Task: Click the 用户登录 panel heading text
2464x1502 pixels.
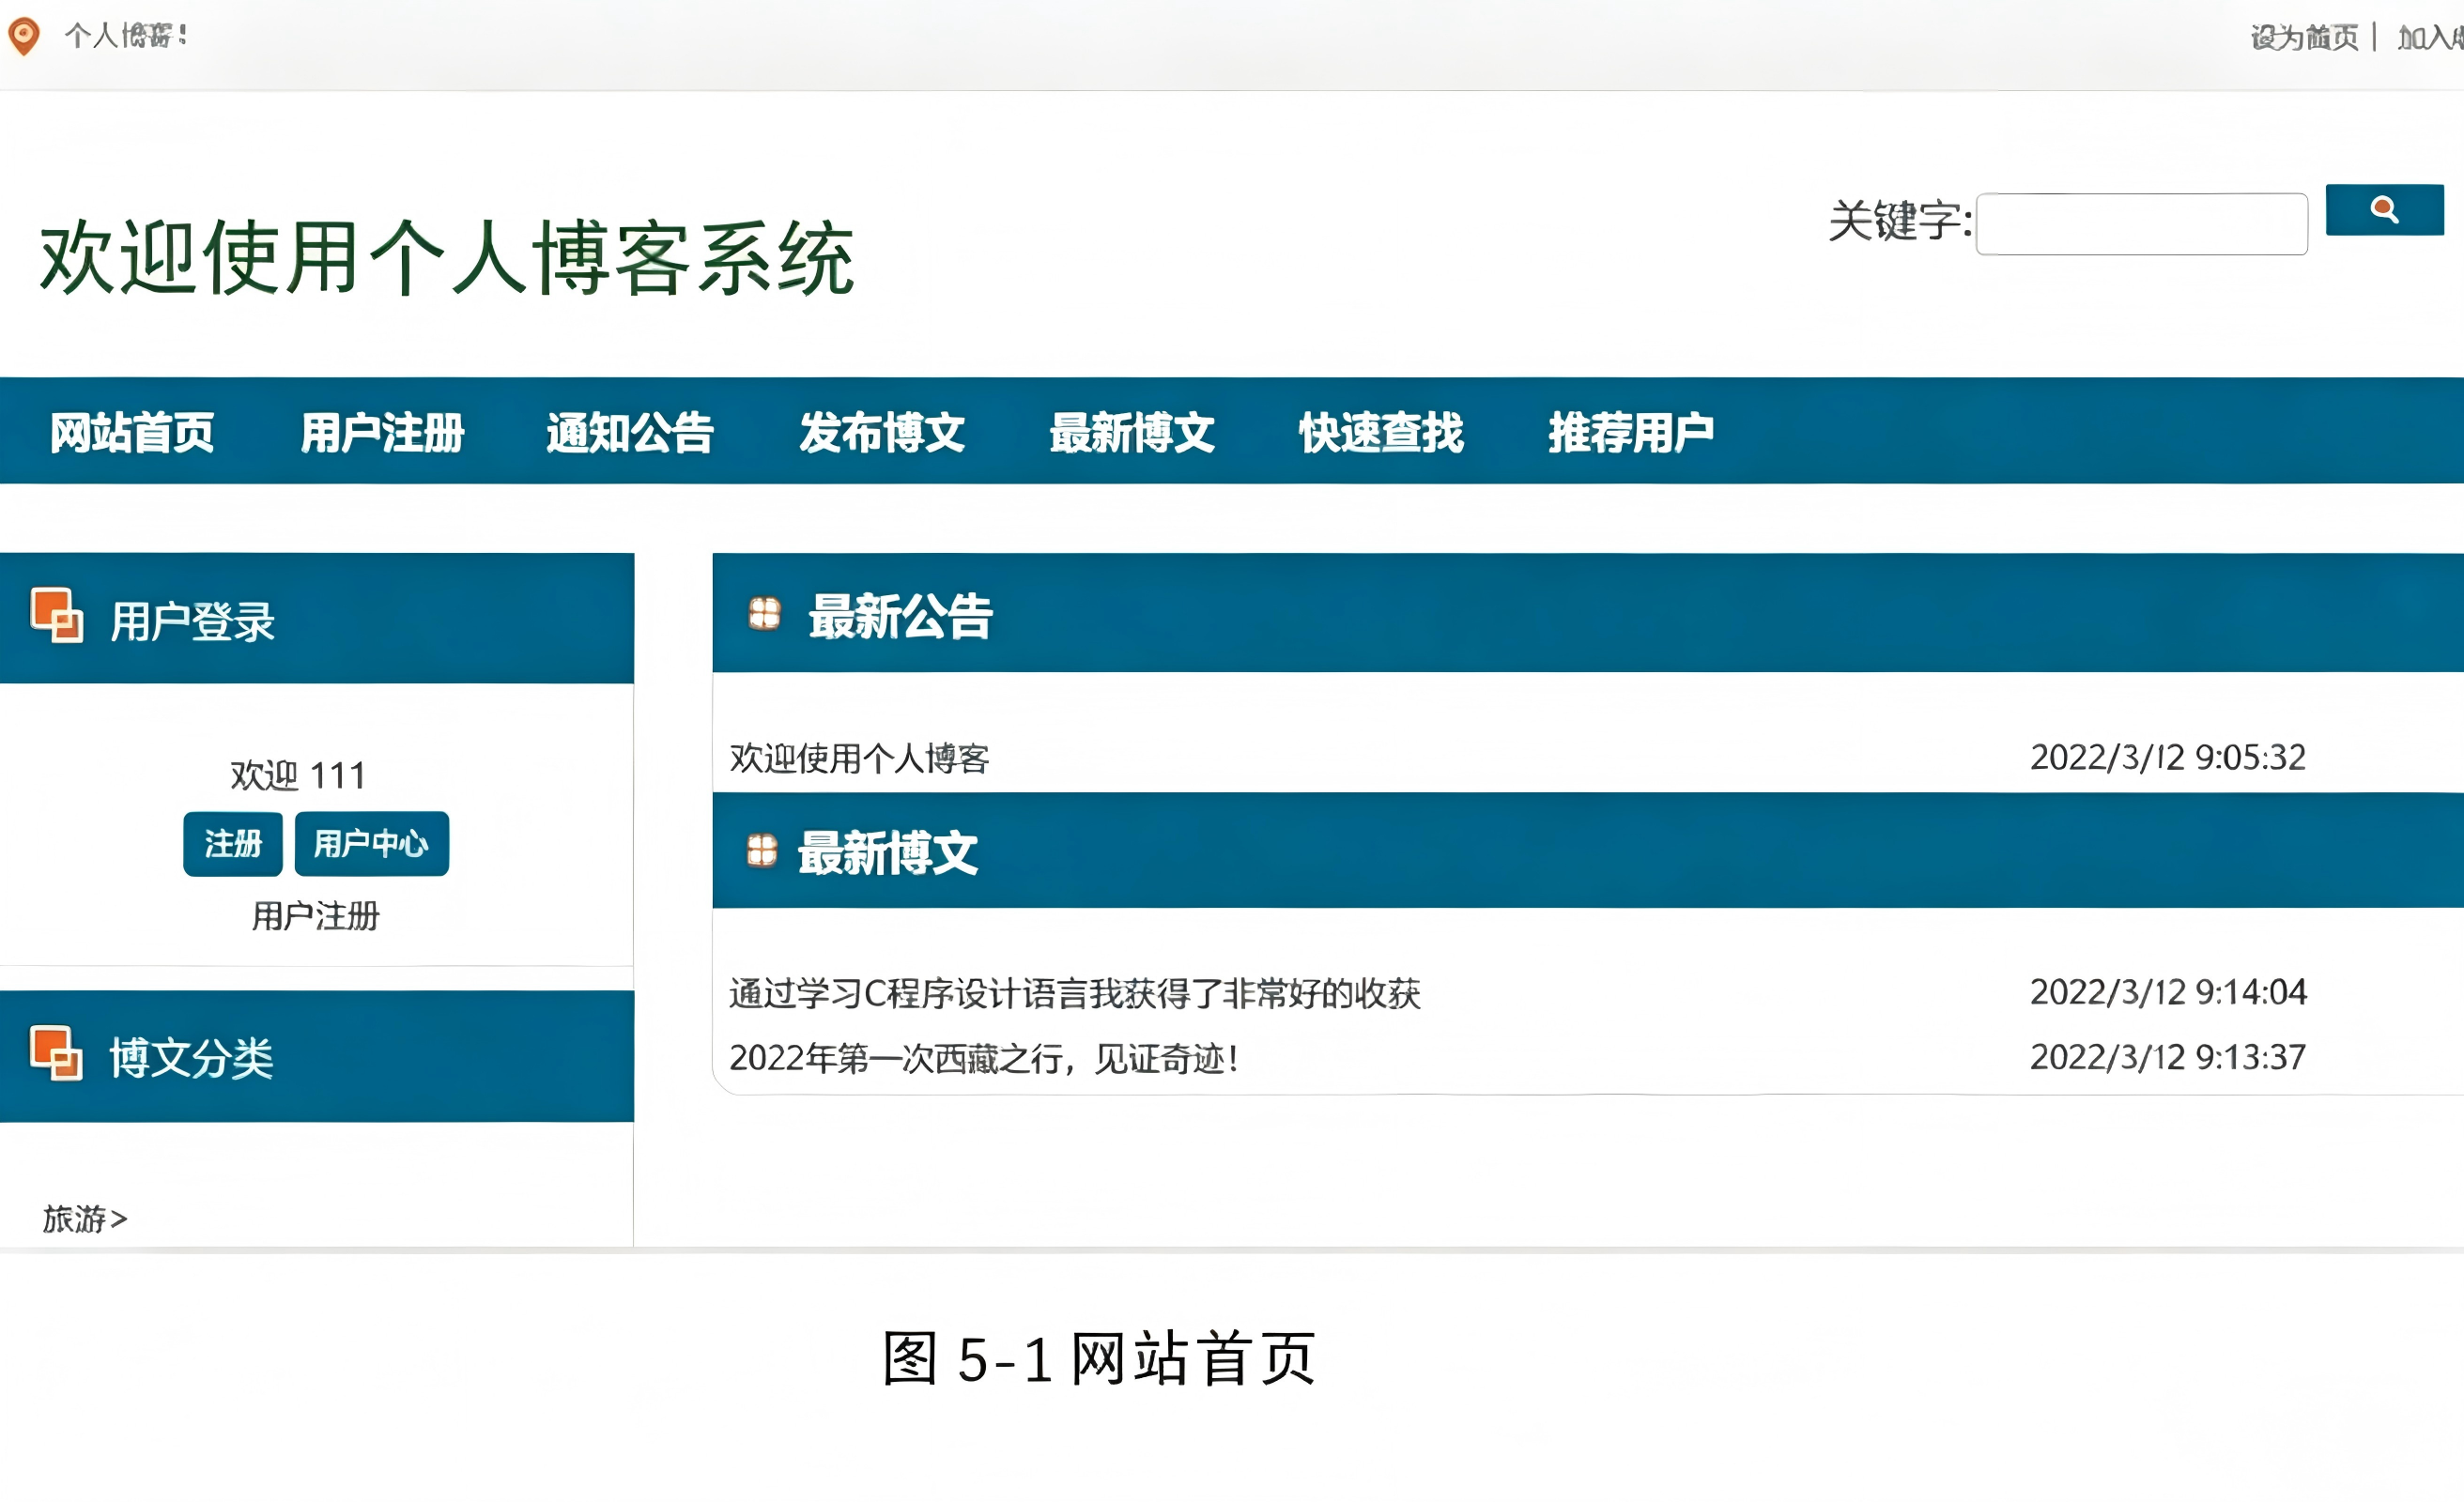Action: pyautogui.click(x=192, y=621)
